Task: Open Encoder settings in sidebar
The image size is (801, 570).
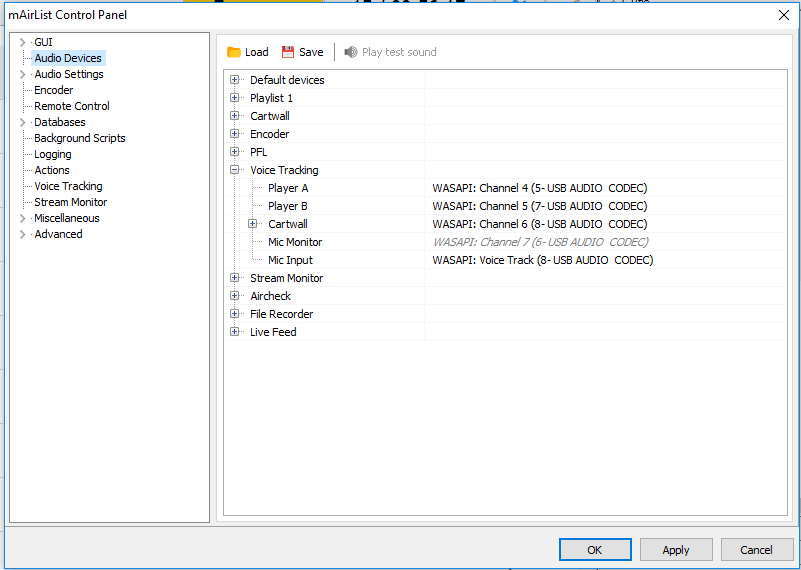Action: [54, 90]
